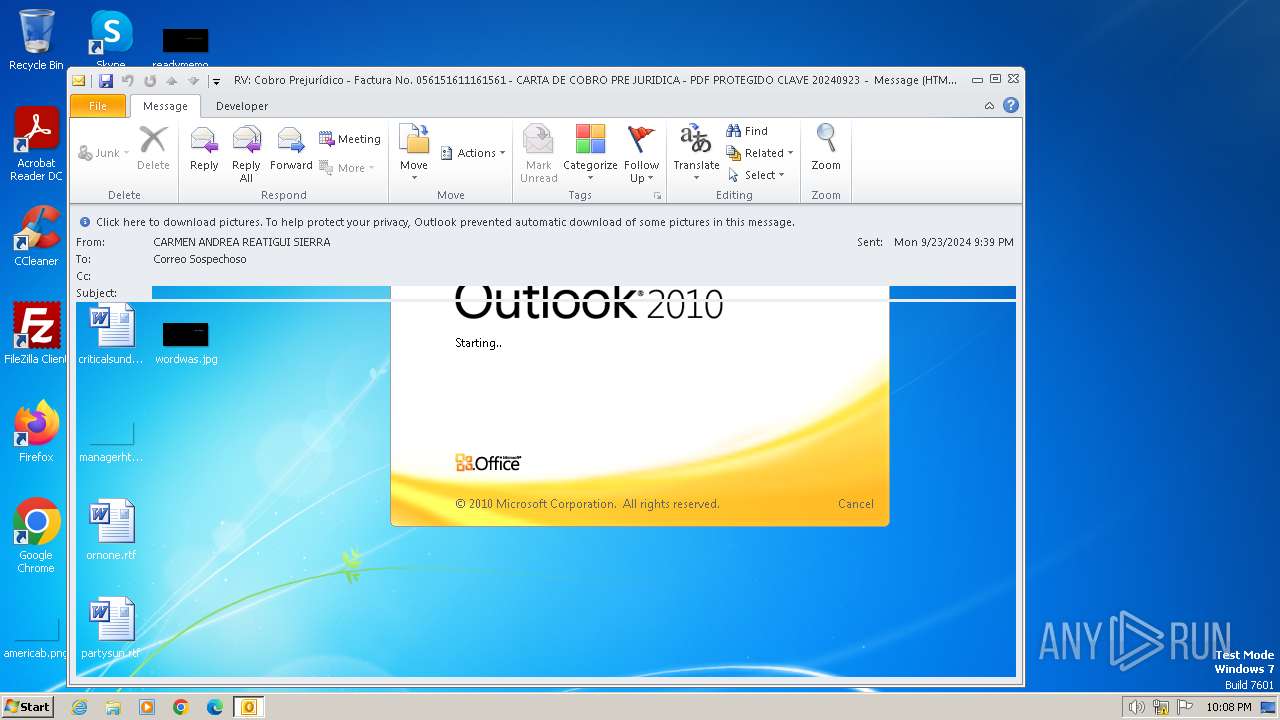
Task: Select the partysun.rtf document
Action: pos(111,628)
